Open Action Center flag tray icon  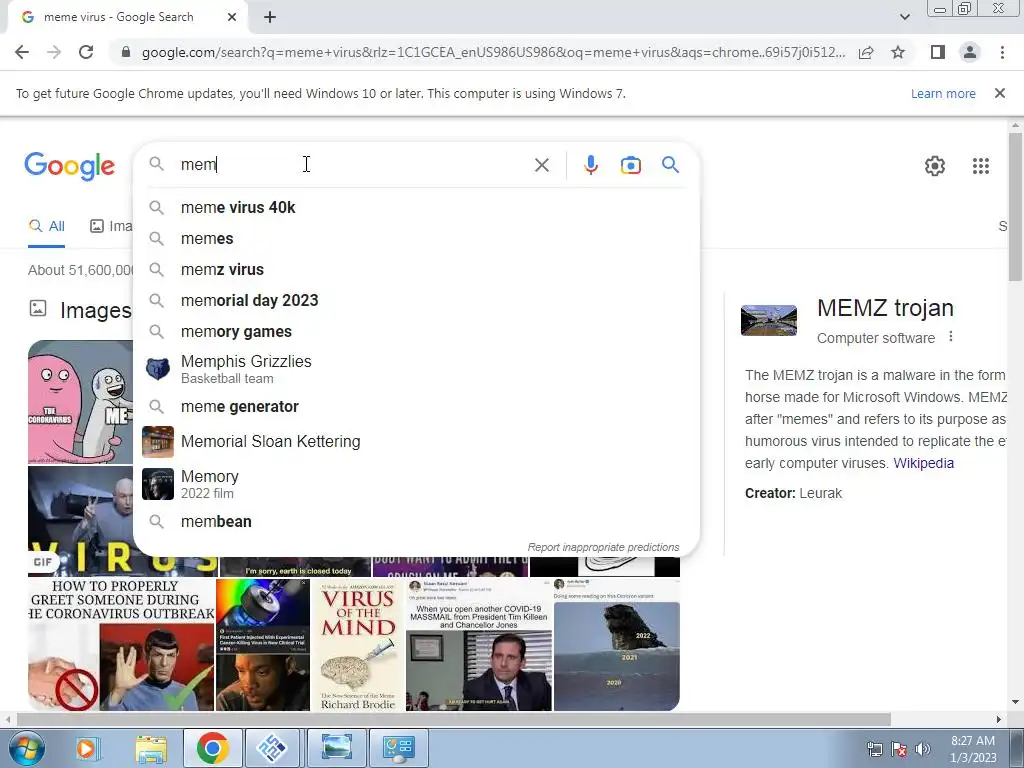pyautogui.click(x=899, y=749)
